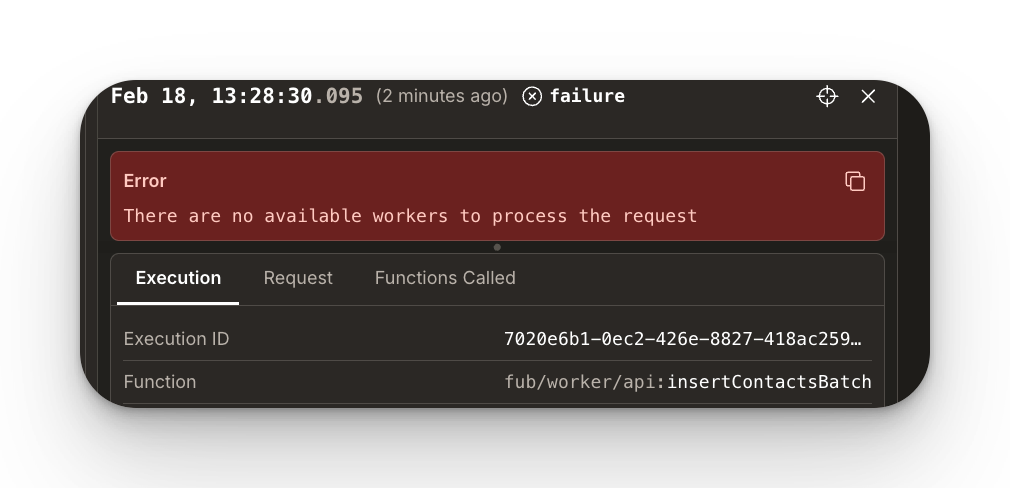1010x488 pixels.
Task: Click the Feb 18 13:28:30 timestamp
Action: click(x=212, y=96)
